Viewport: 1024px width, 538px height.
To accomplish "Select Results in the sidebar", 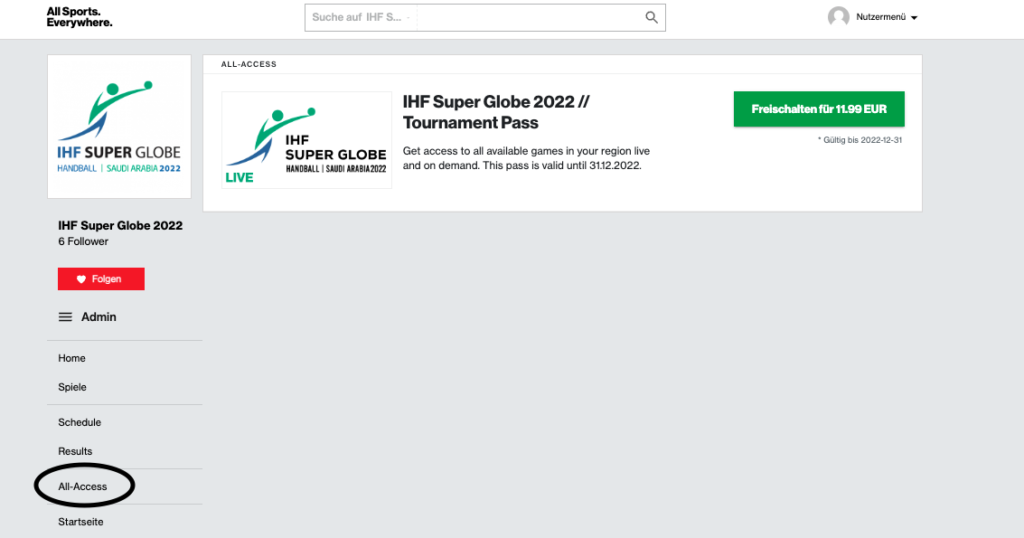I will point(75,451).
